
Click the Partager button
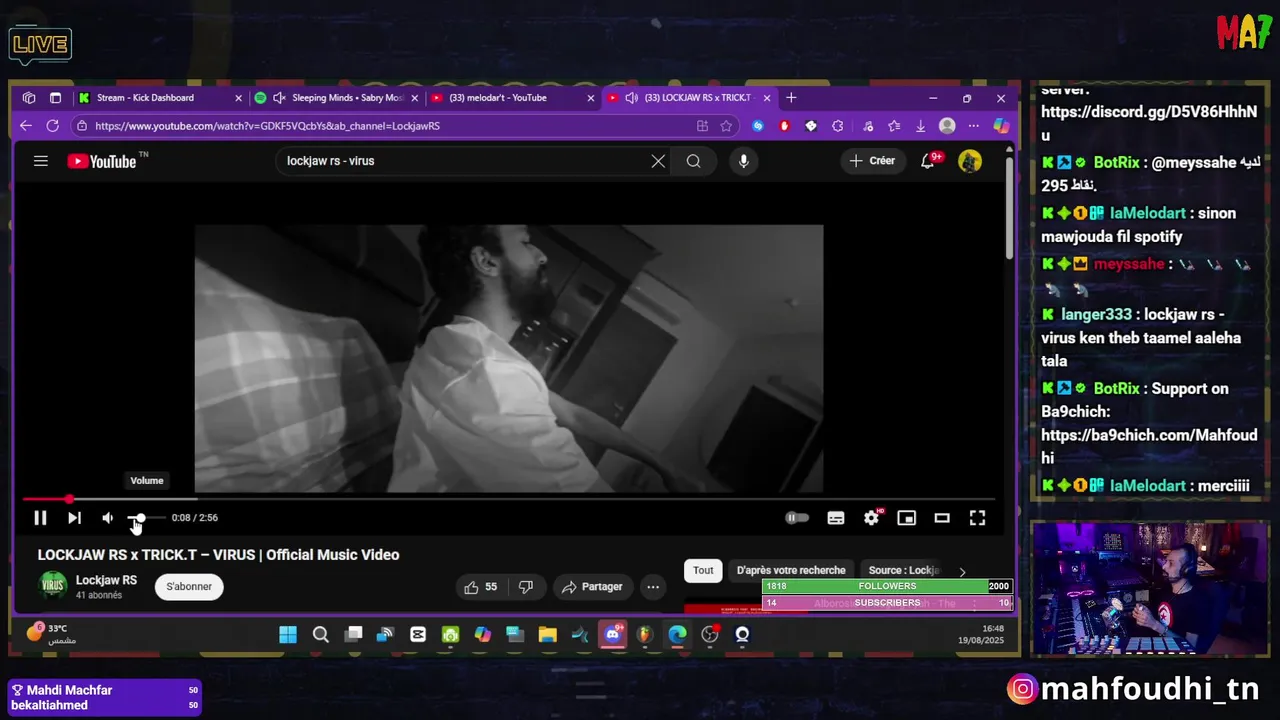click(x=592, y=587)
